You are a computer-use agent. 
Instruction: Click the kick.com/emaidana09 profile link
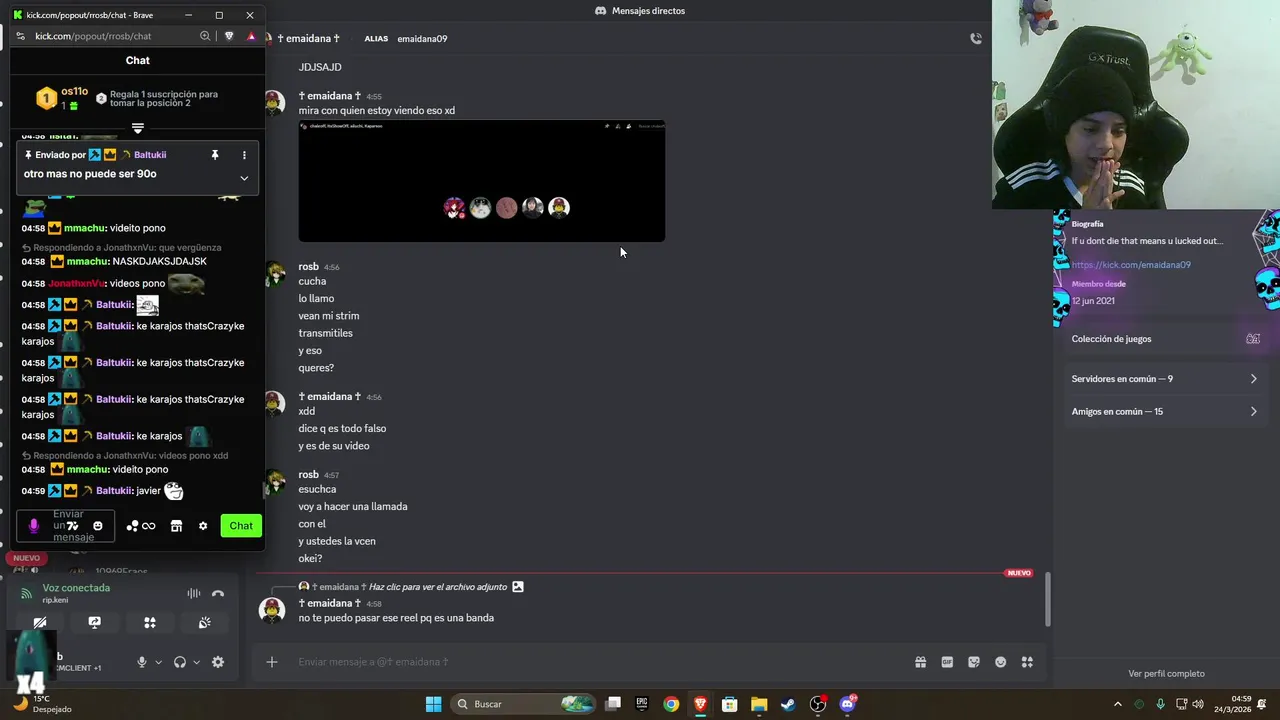[1131, 265]
